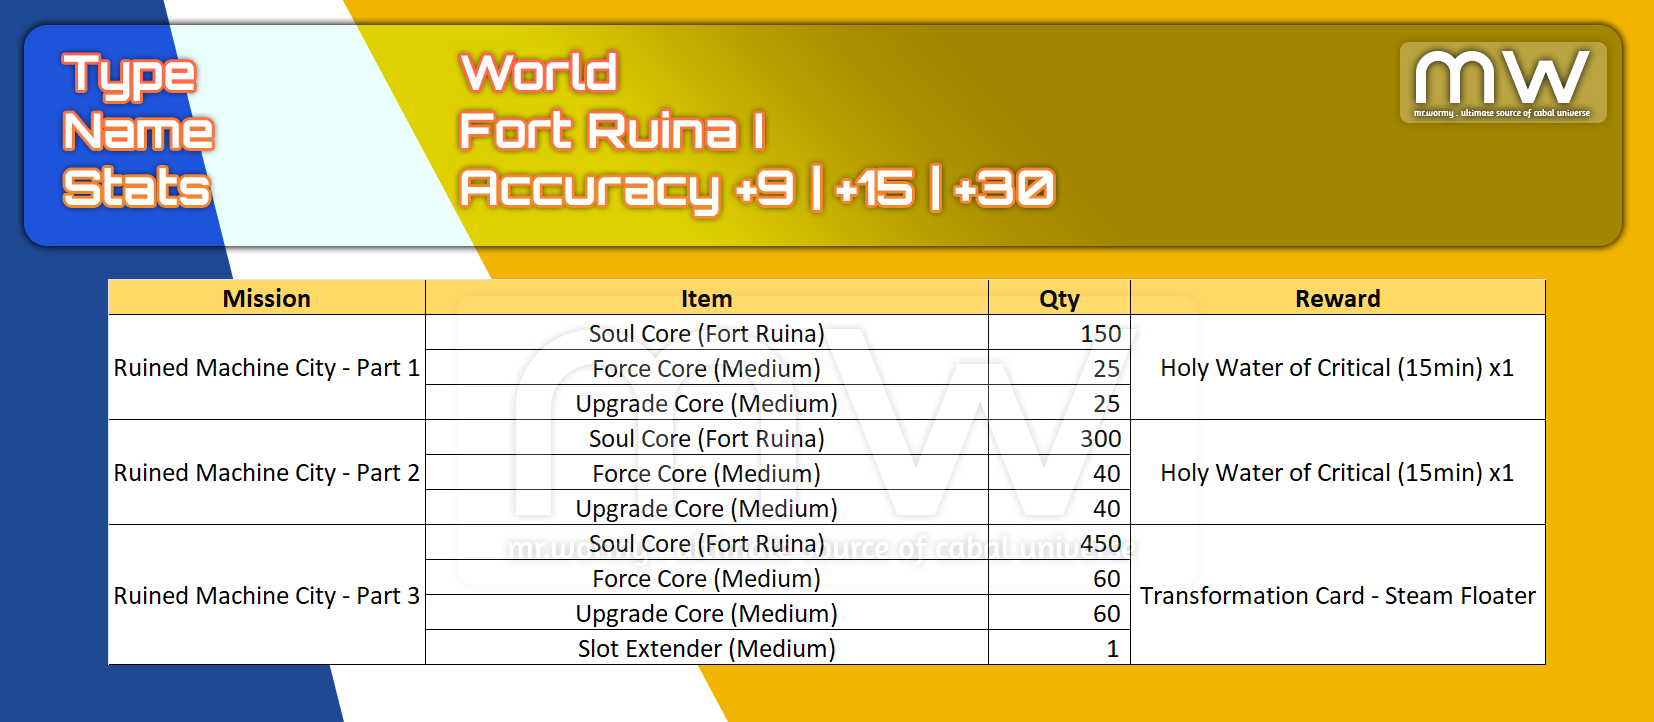Viewport: 1654px width, 722px height.
Task: Click the "Type" label in the banner
Action: (x=129, y=75)
